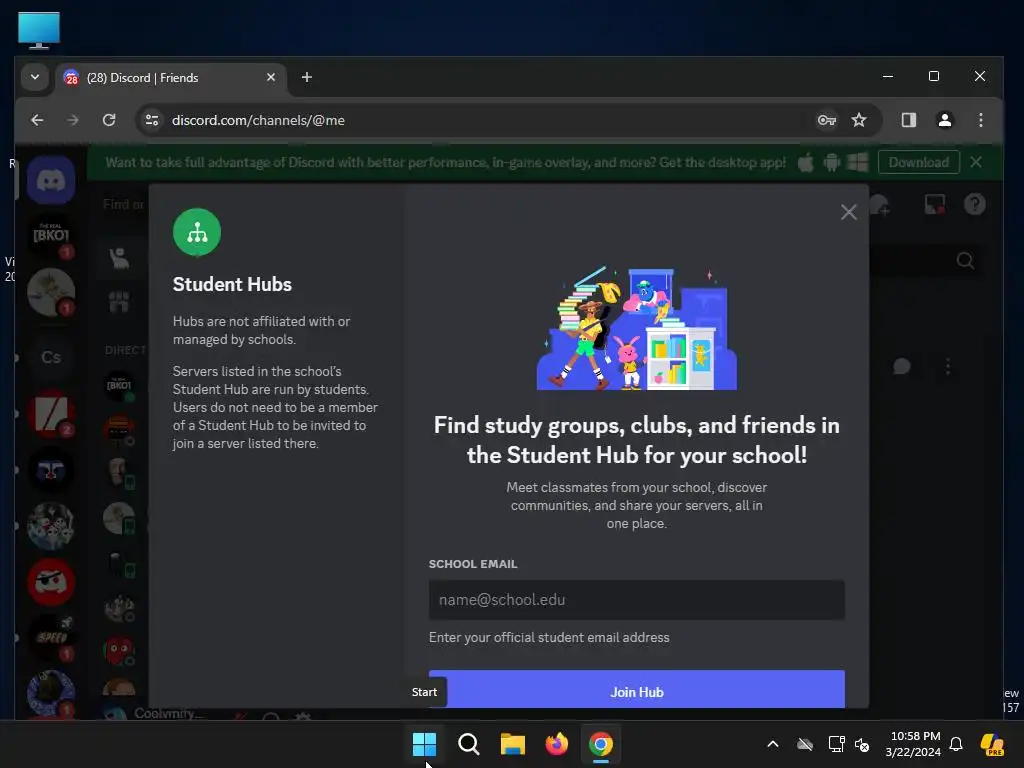Select the Discord | Friends tab
Screen dimensions: 1024x768
(171, 78)
